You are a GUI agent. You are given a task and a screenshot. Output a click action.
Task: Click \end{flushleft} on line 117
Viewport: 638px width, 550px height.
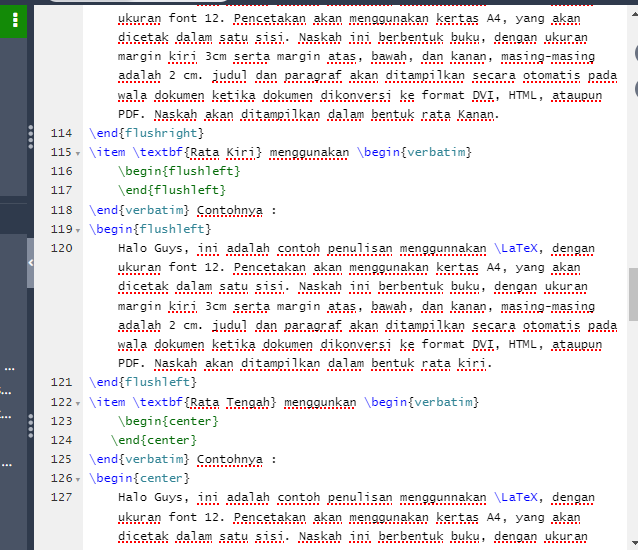click(x=172, y=190)
